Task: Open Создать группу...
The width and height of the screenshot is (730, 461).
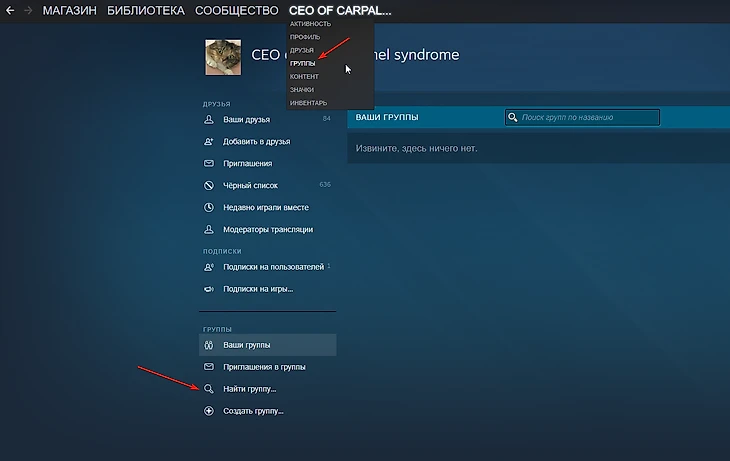Action: [253, 411]
